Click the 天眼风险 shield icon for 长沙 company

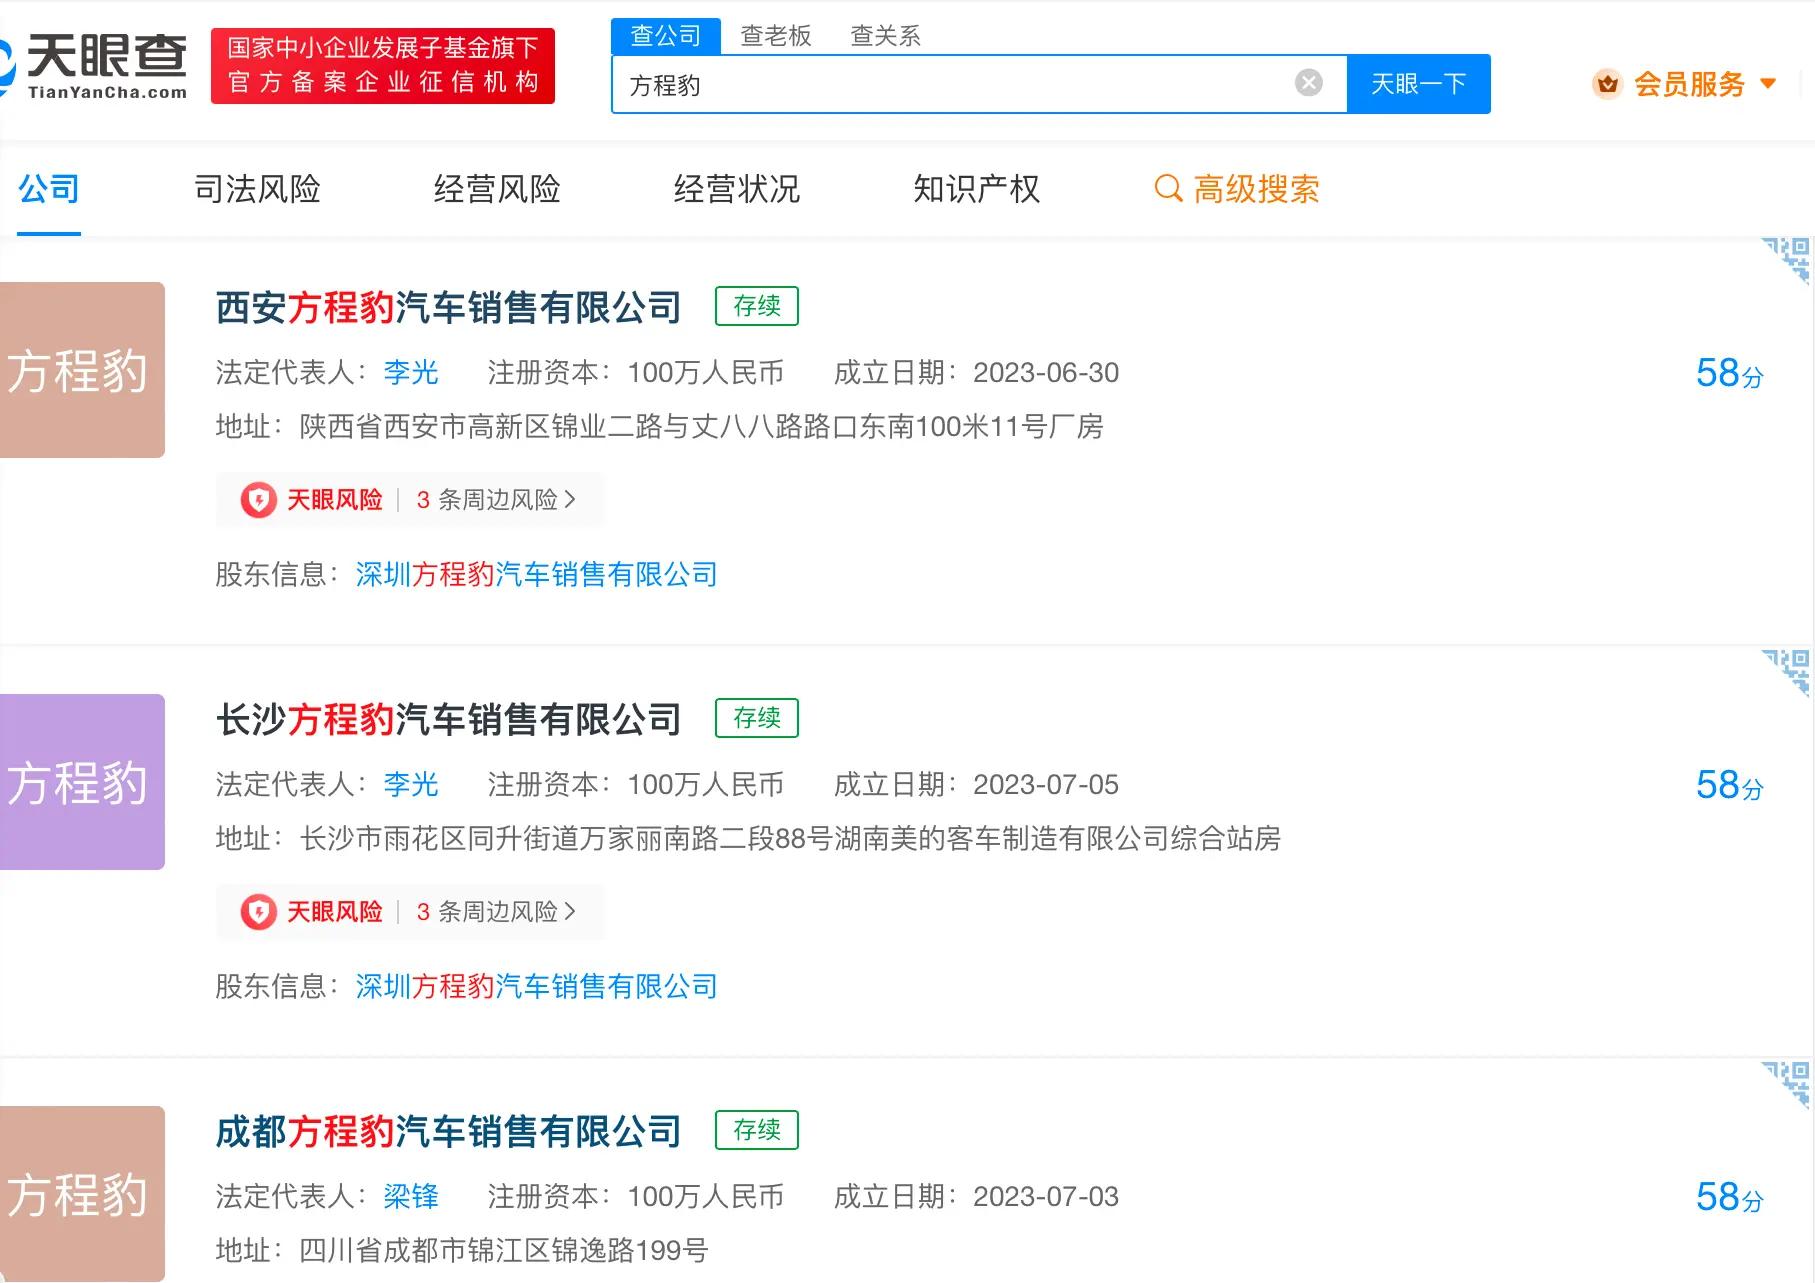pos(259,911)
